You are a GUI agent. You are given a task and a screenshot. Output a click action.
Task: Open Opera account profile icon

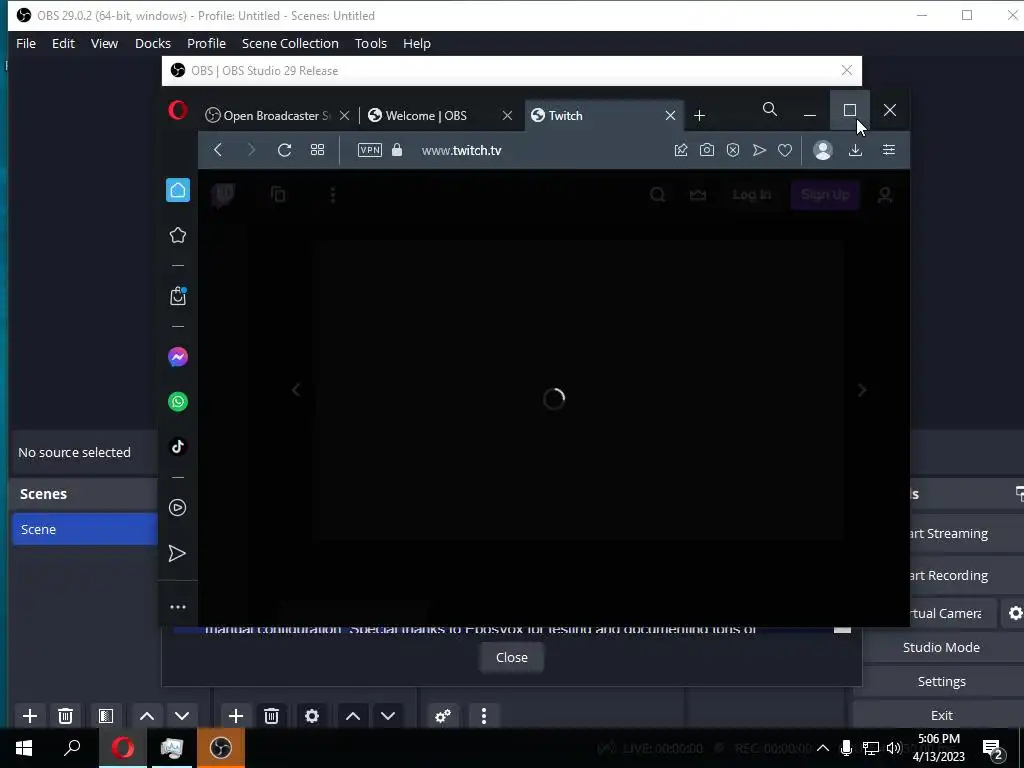823,150
